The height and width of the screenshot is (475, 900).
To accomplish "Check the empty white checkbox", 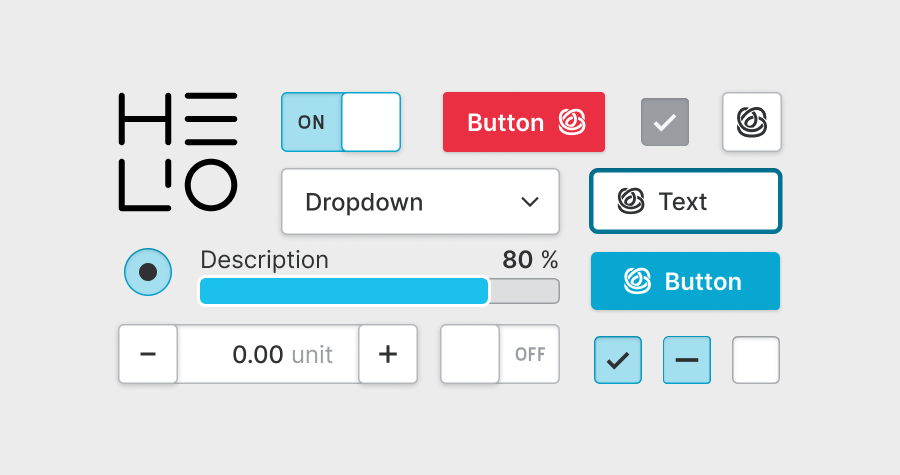I will (x=756, y=360).
